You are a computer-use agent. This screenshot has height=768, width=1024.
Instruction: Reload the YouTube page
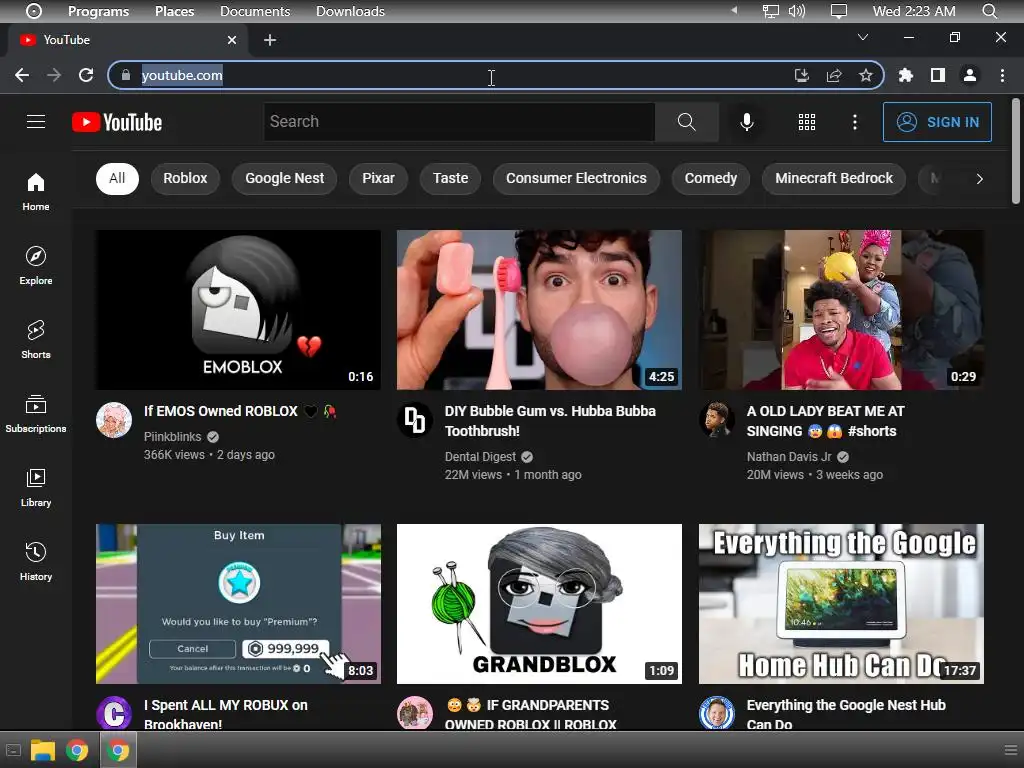click(x=86, y=75)
